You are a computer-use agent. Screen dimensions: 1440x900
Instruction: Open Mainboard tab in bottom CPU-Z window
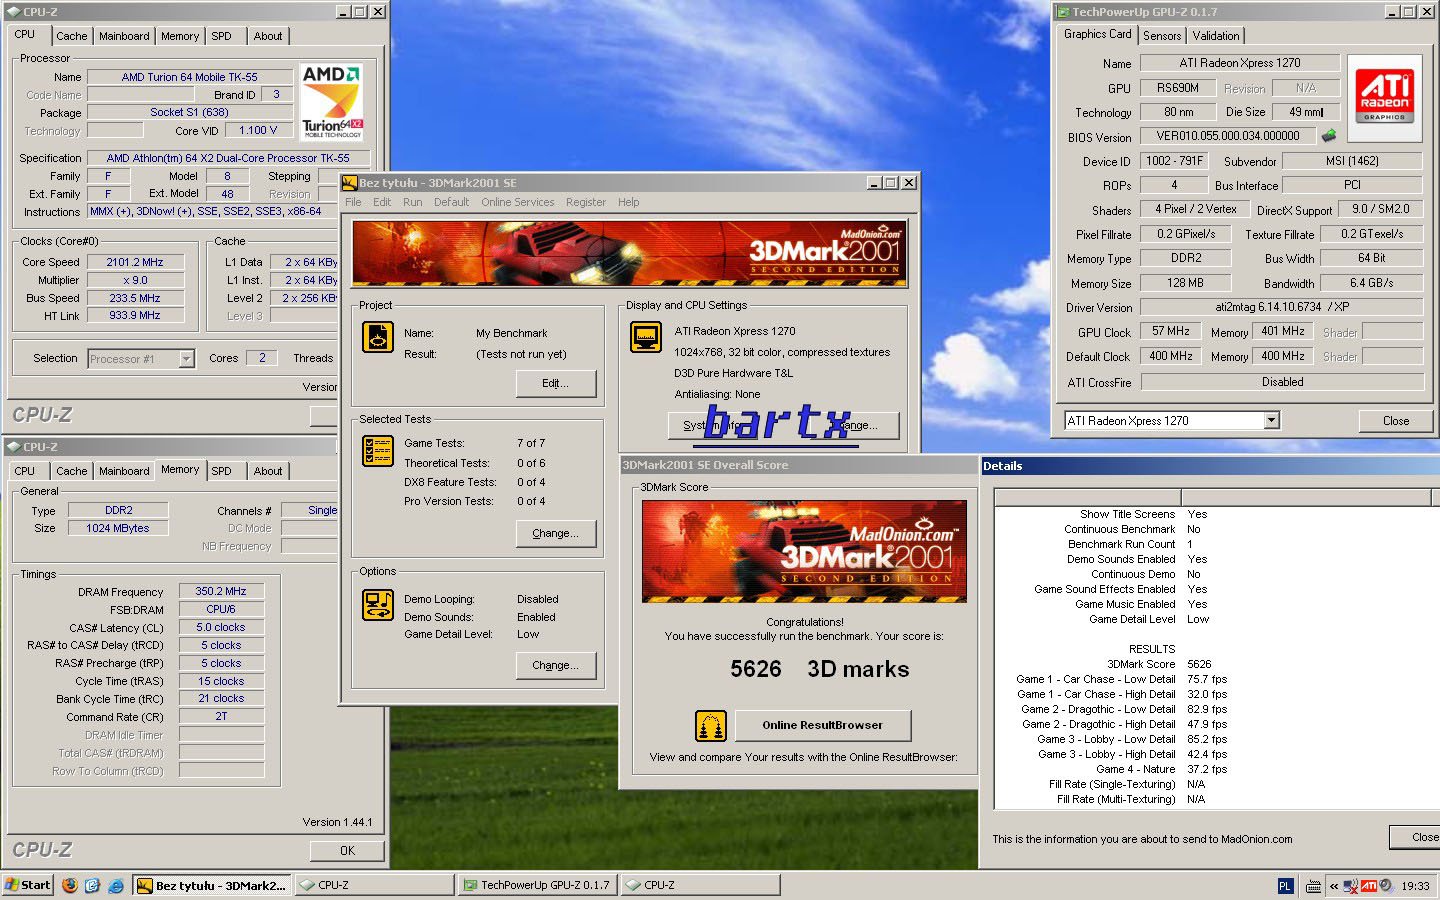(124, 471)
